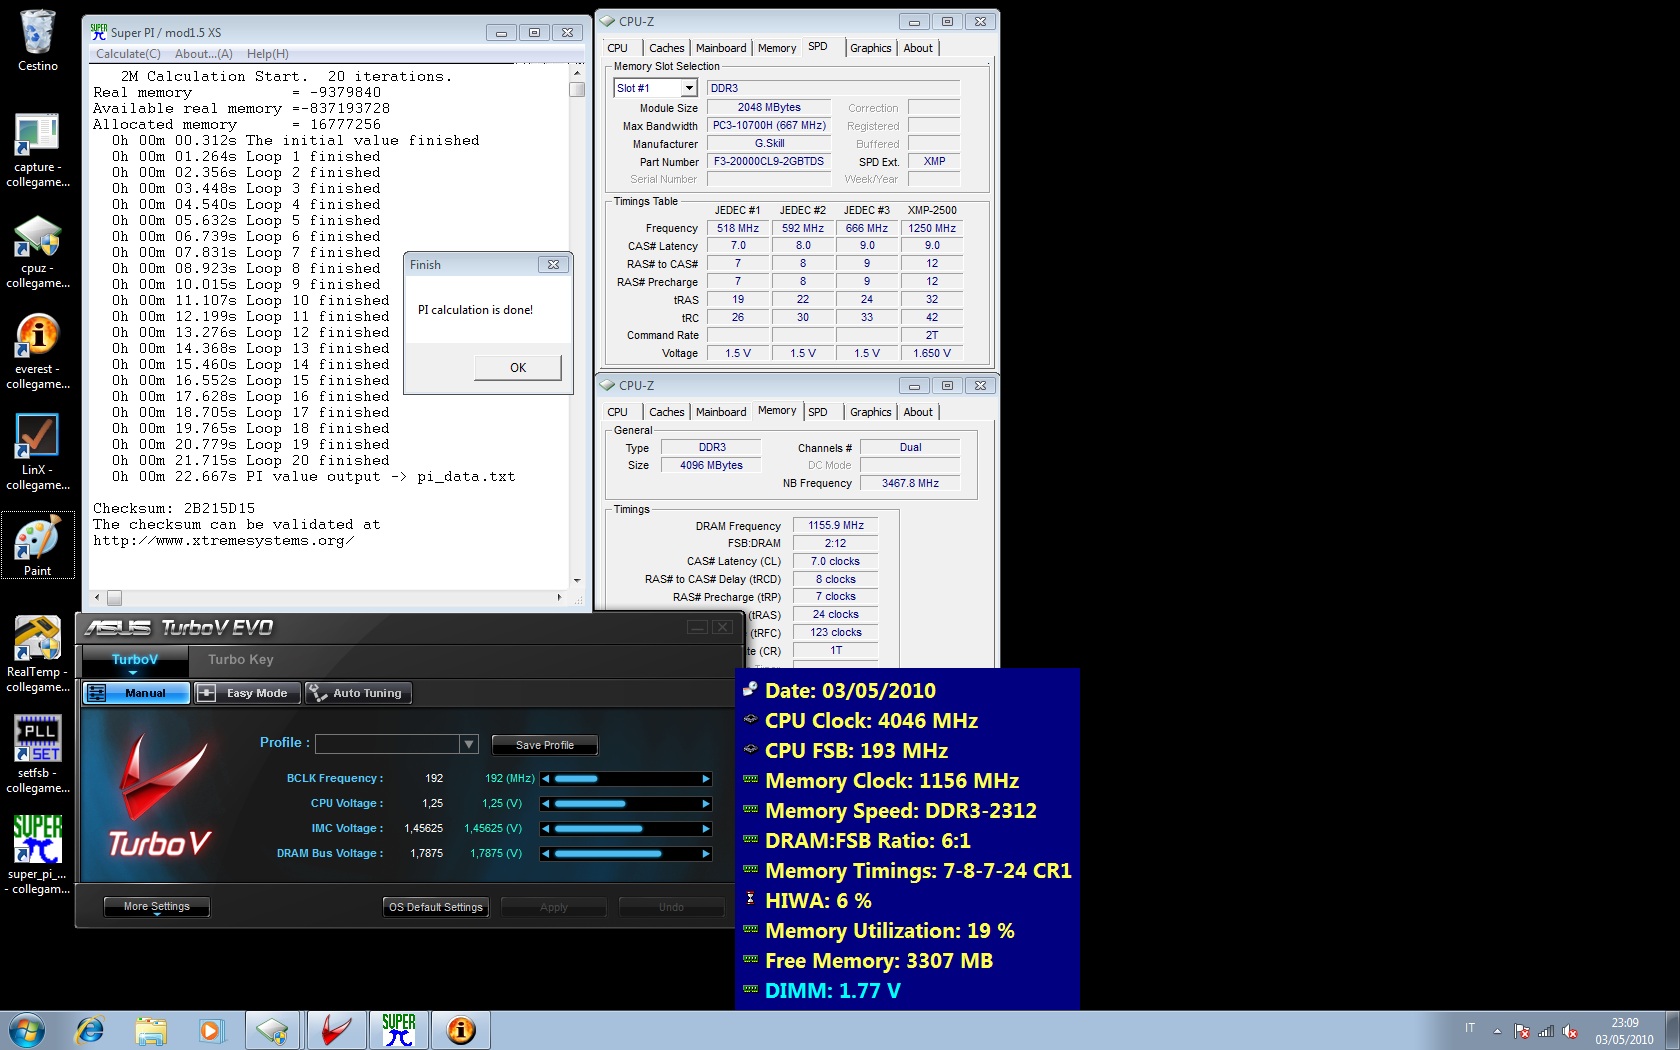This screenshot has height=1050, width=1680.
Task: Adjust the IMC Voltage slider
Action: [x=626, y=828]
